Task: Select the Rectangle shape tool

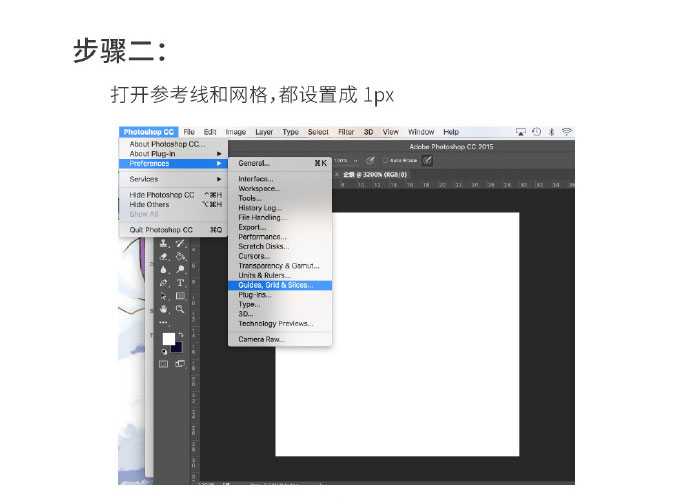Action: tap(180, 296)
